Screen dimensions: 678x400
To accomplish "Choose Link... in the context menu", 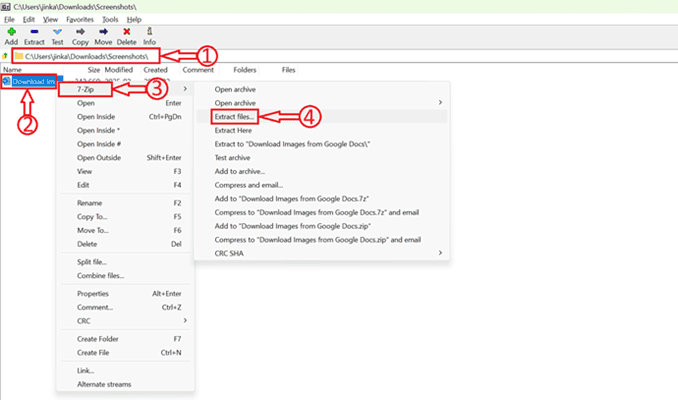I will [x=125, y=371].
